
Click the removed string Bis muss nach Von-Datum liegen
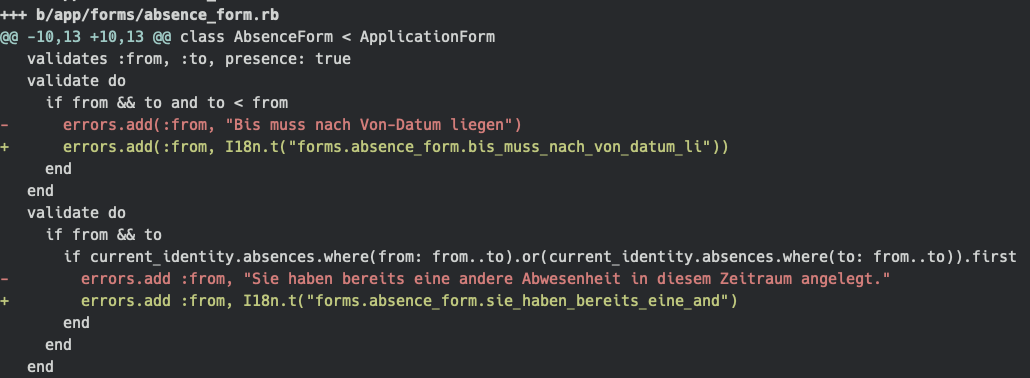coord(369,125)
